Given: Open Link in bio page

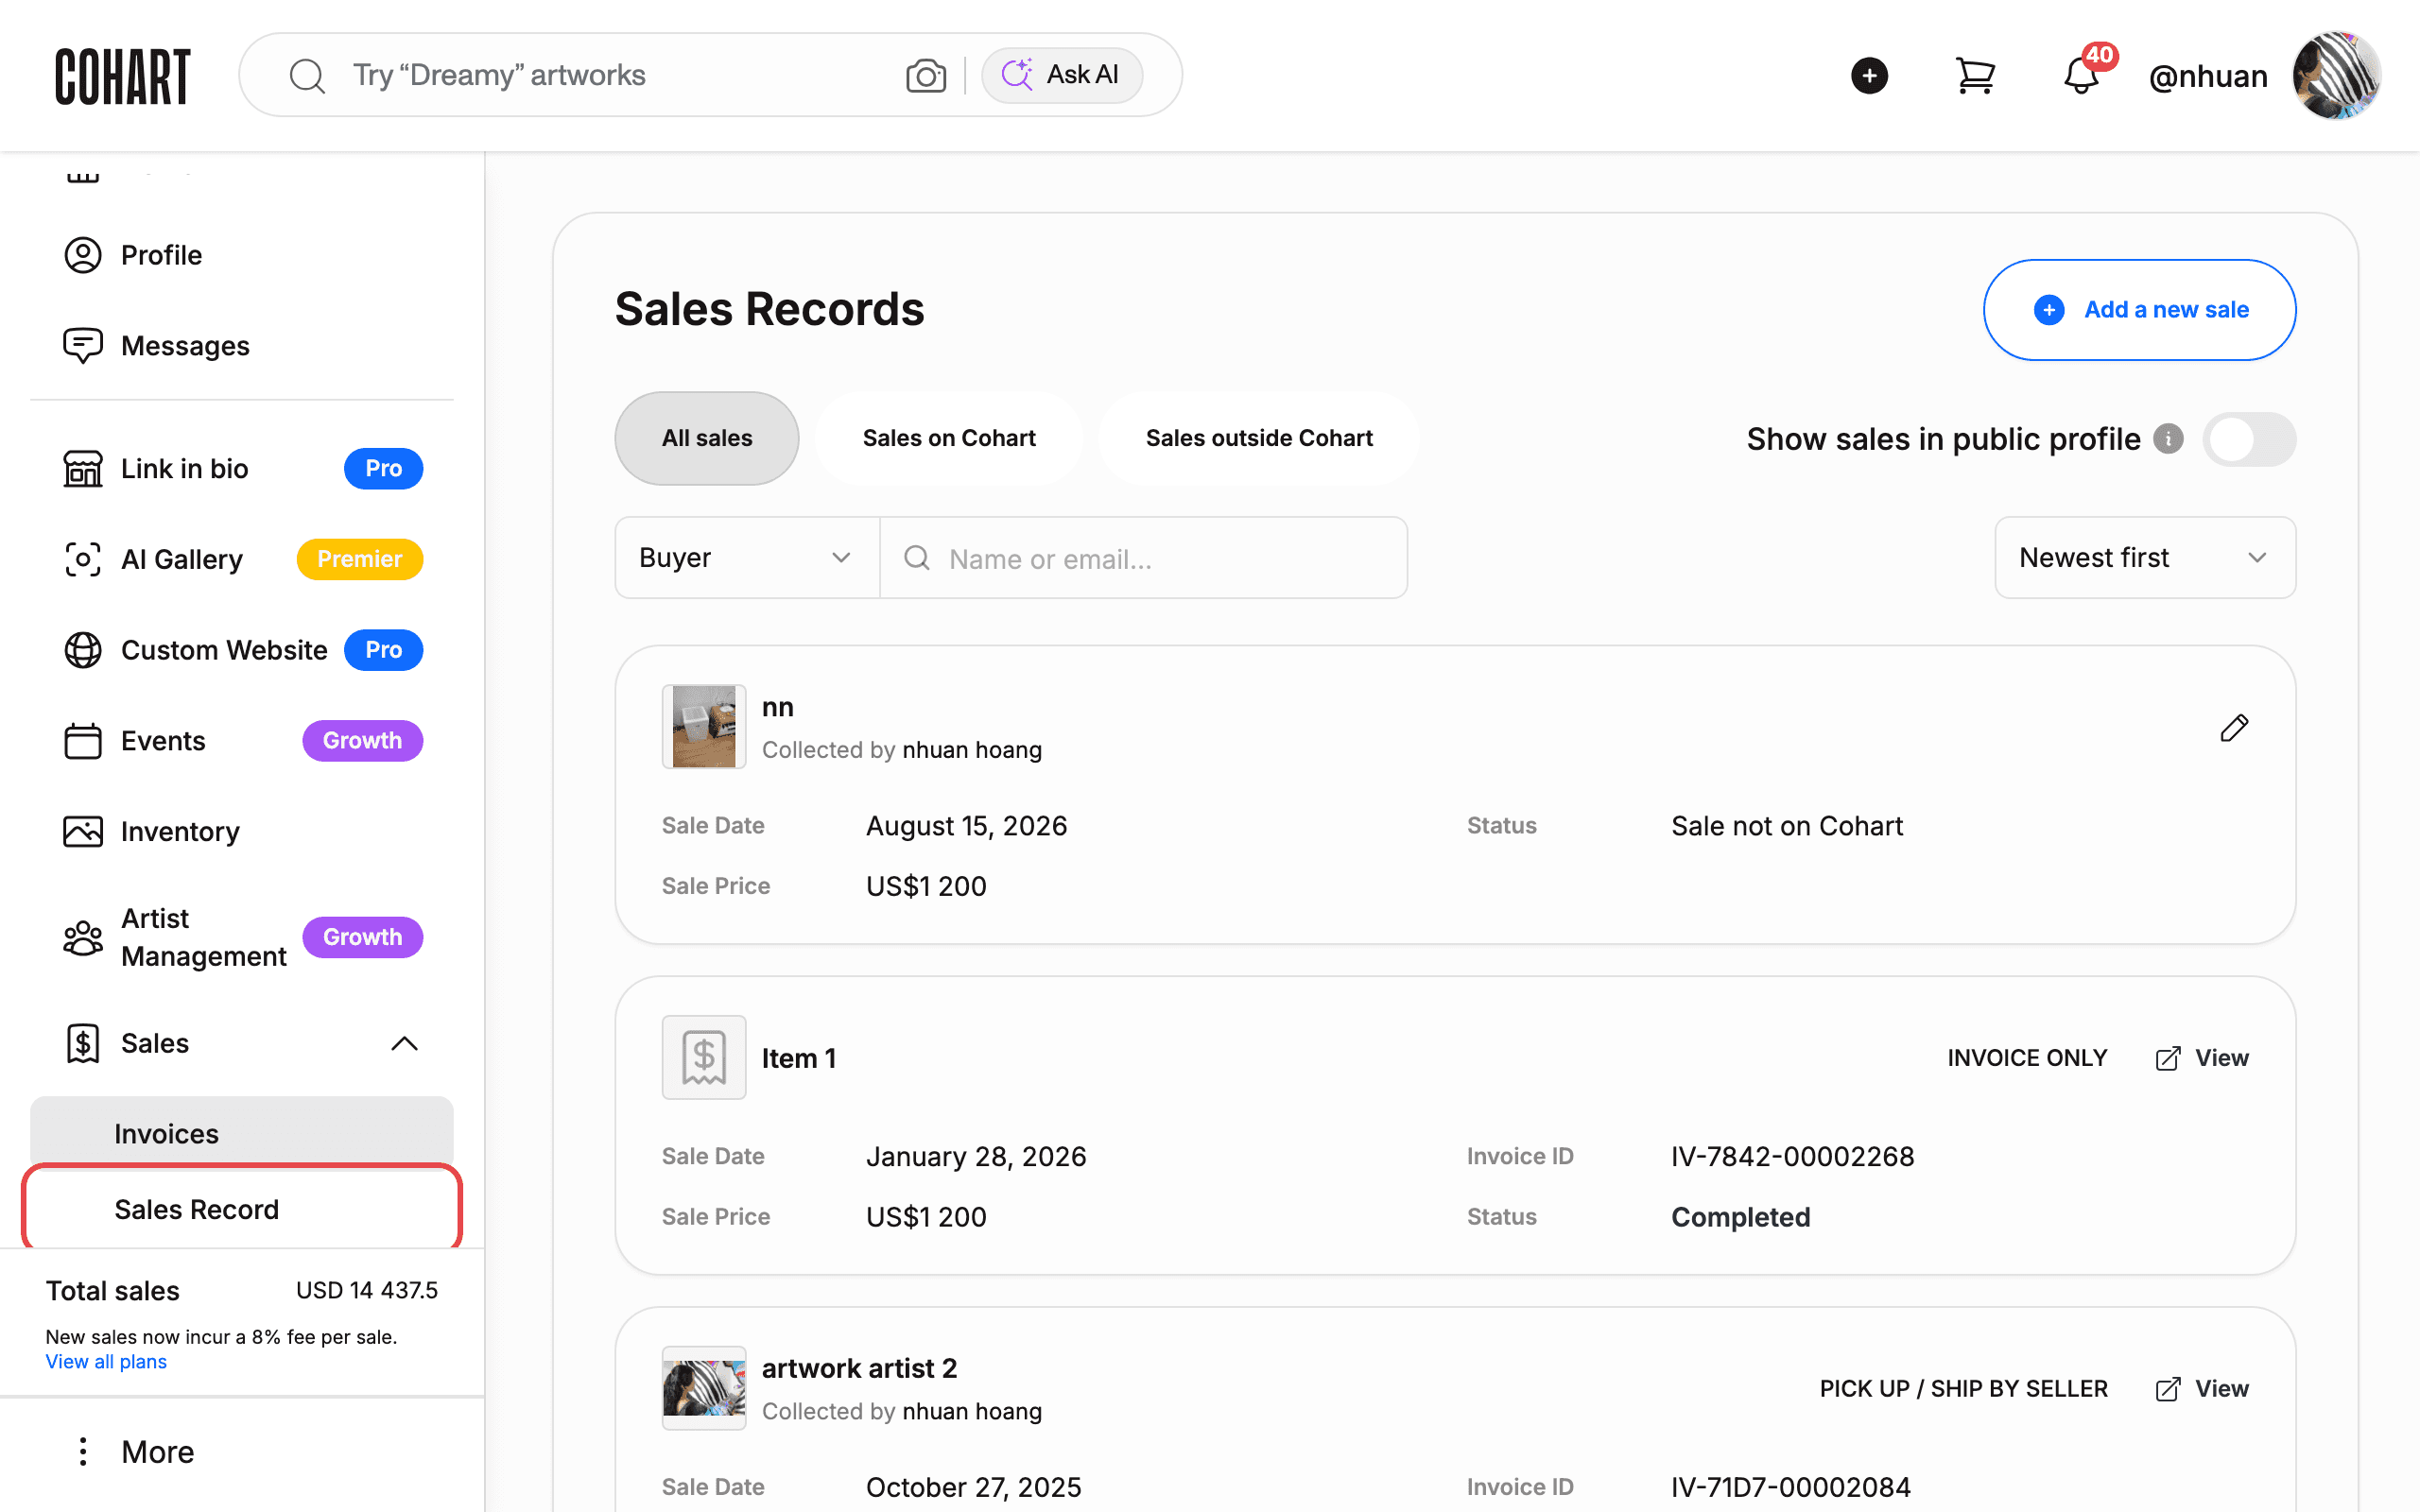Looking at the screenshot, I should [x=242, y=469].
